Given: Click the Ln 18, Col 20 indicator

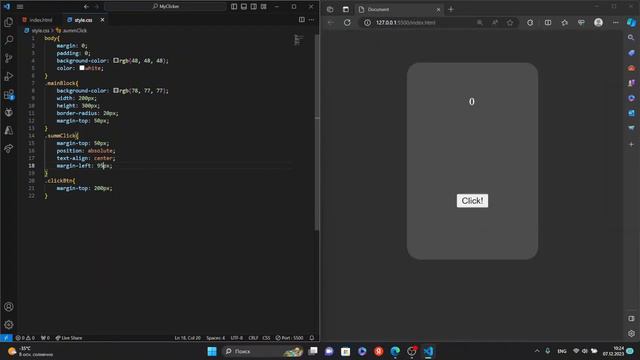Looking at the screenshot, I should click(187, 338).
